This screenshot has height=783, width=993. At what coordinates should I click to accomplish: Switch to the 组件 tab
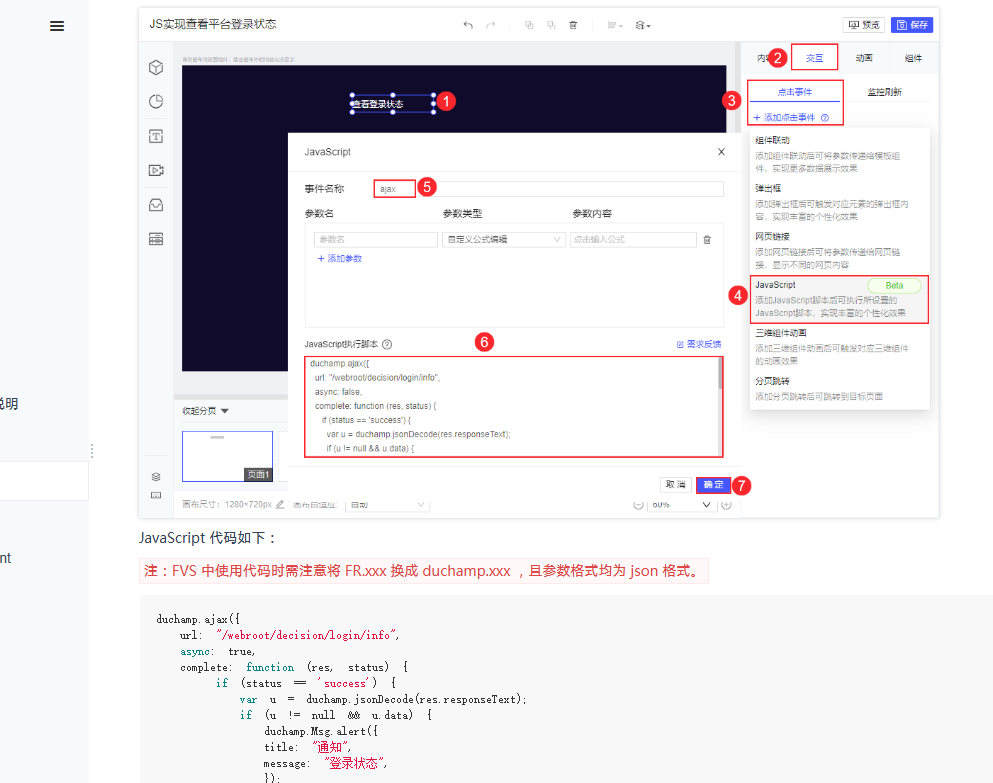(913, 58)
